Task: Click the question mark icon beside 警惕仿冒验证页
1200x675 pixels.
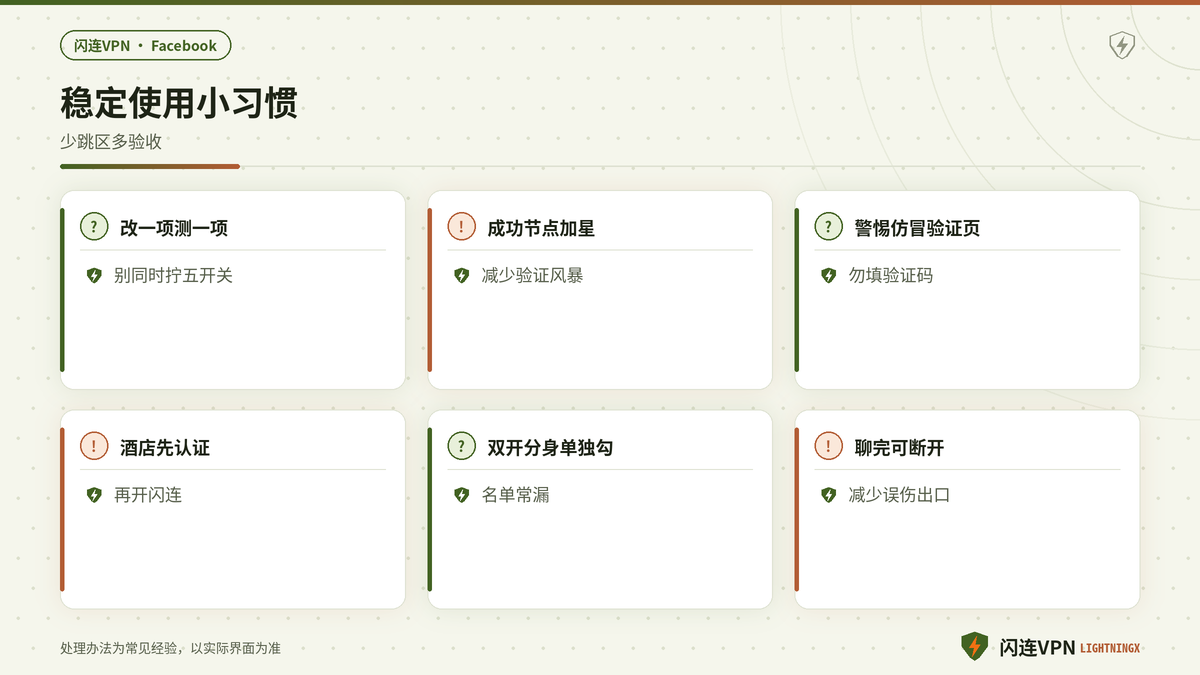Action: 828,227
